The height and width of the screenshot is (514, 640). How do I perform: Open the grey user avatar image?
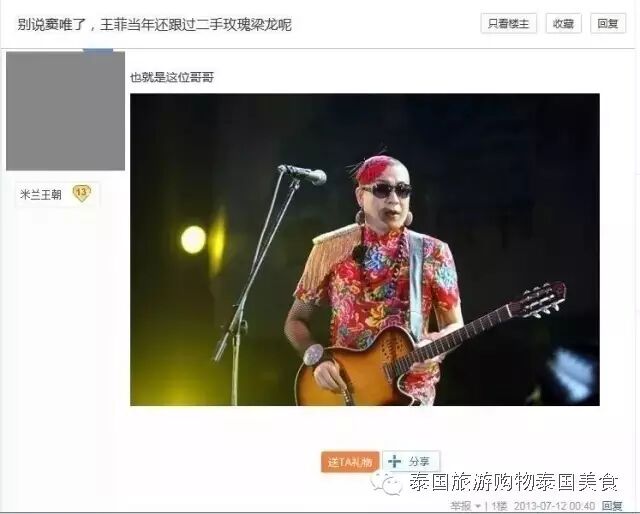point(65,111)
